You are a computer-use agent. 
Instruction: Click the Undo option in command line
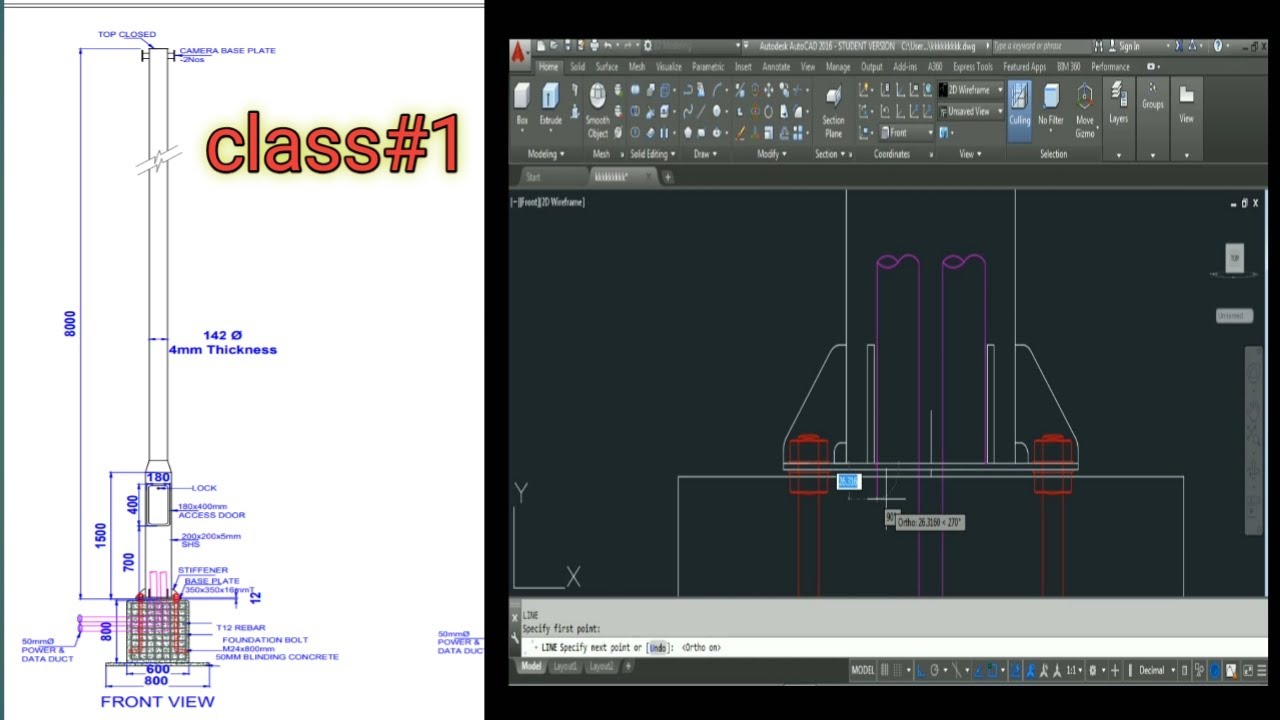657,648
